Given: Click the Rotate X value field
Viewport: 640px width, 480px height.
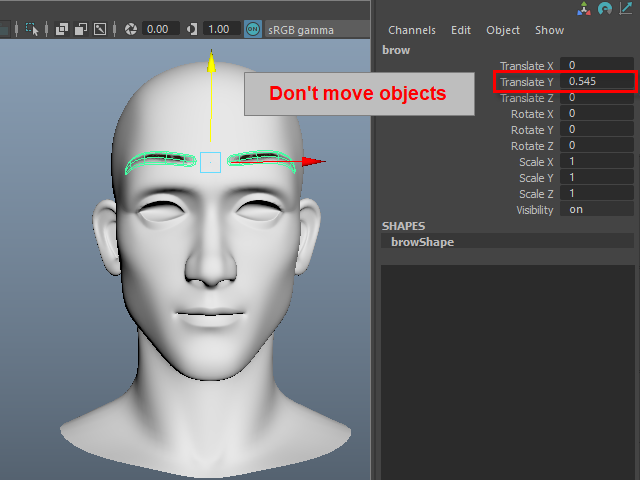Looking at the screenshot, I should 597,113.
